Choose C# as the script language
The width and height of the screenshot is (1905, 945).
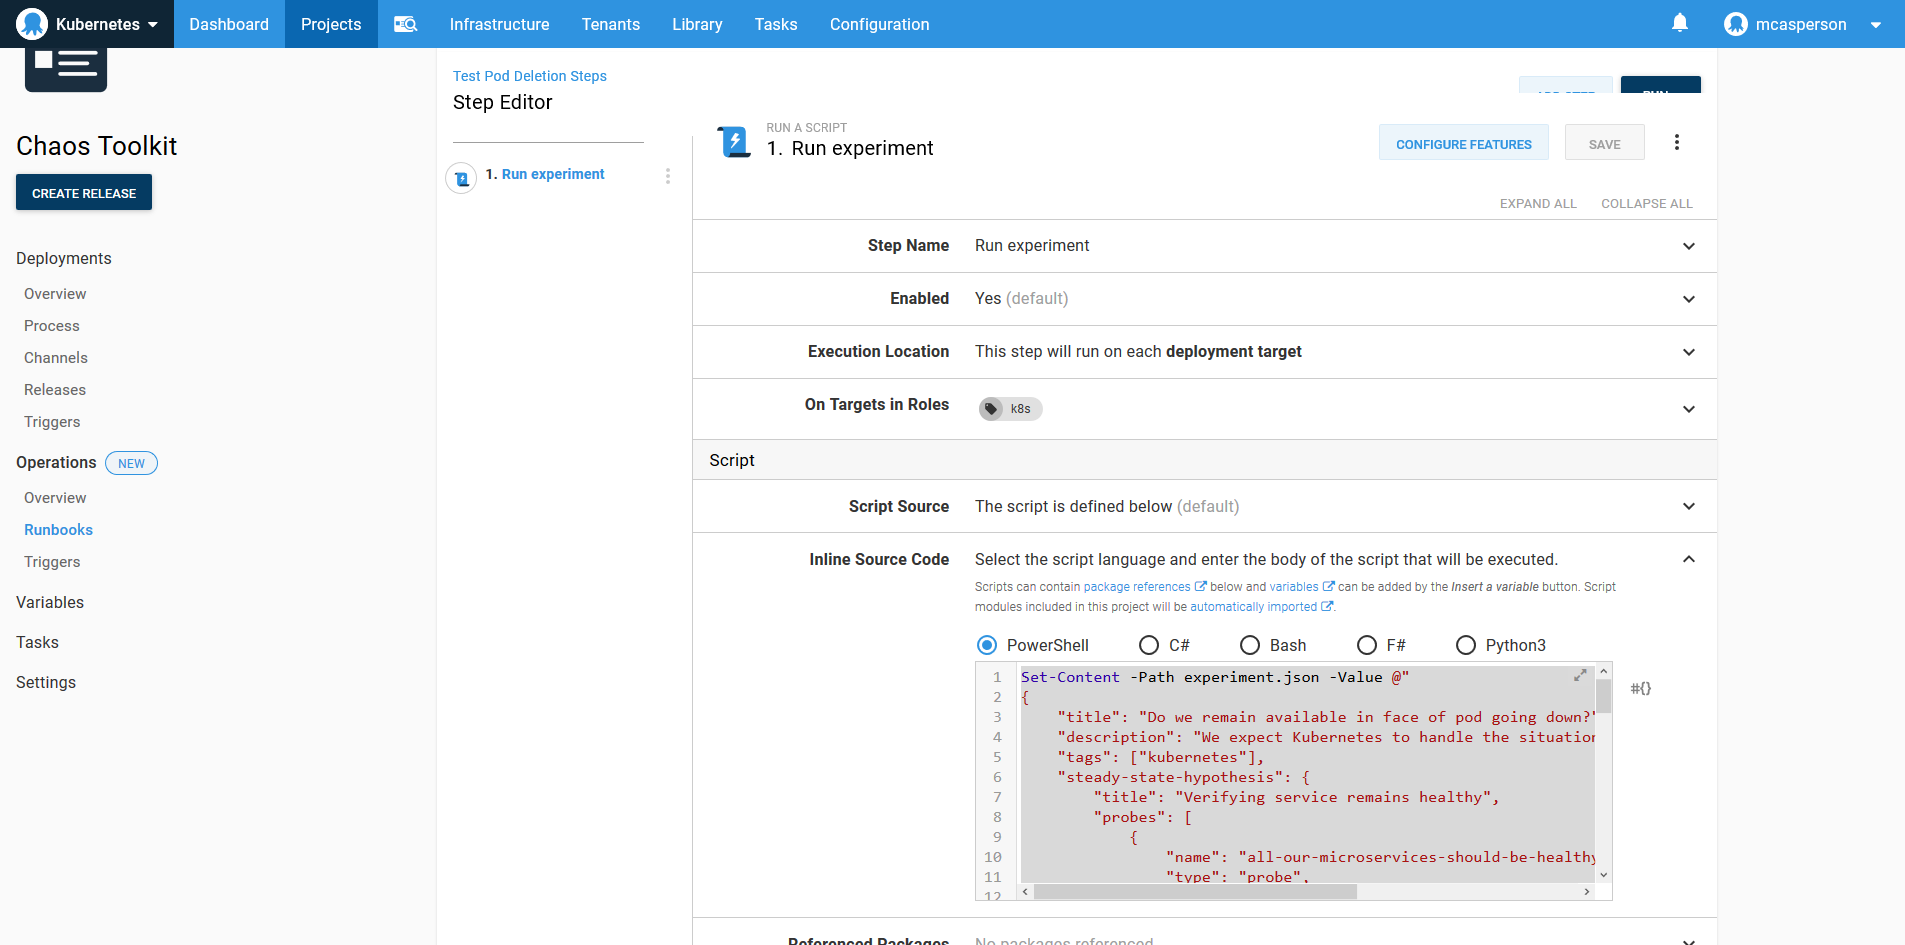tap(1149, 645)
